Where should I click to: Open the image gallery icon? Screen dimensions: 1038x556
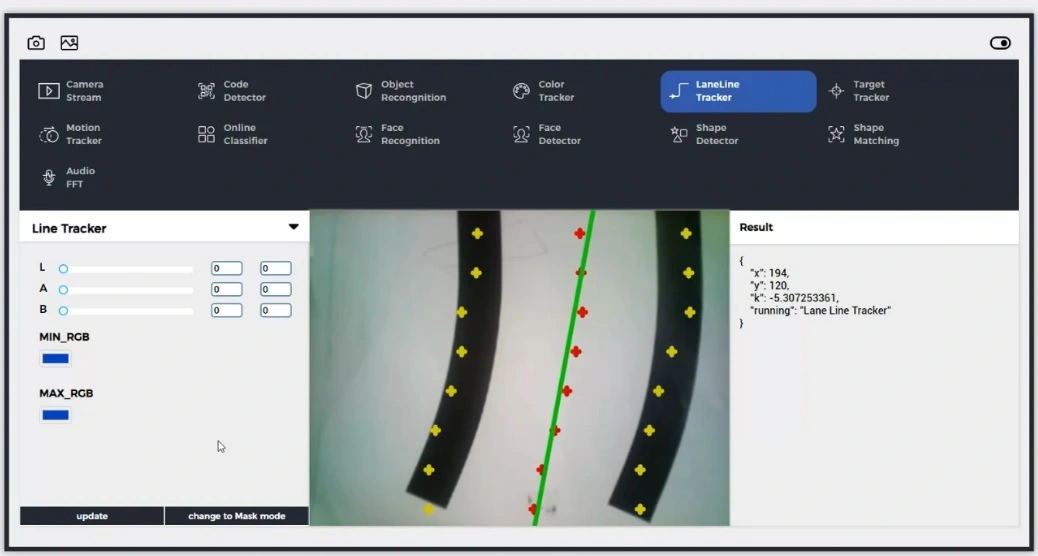(70, 43)
